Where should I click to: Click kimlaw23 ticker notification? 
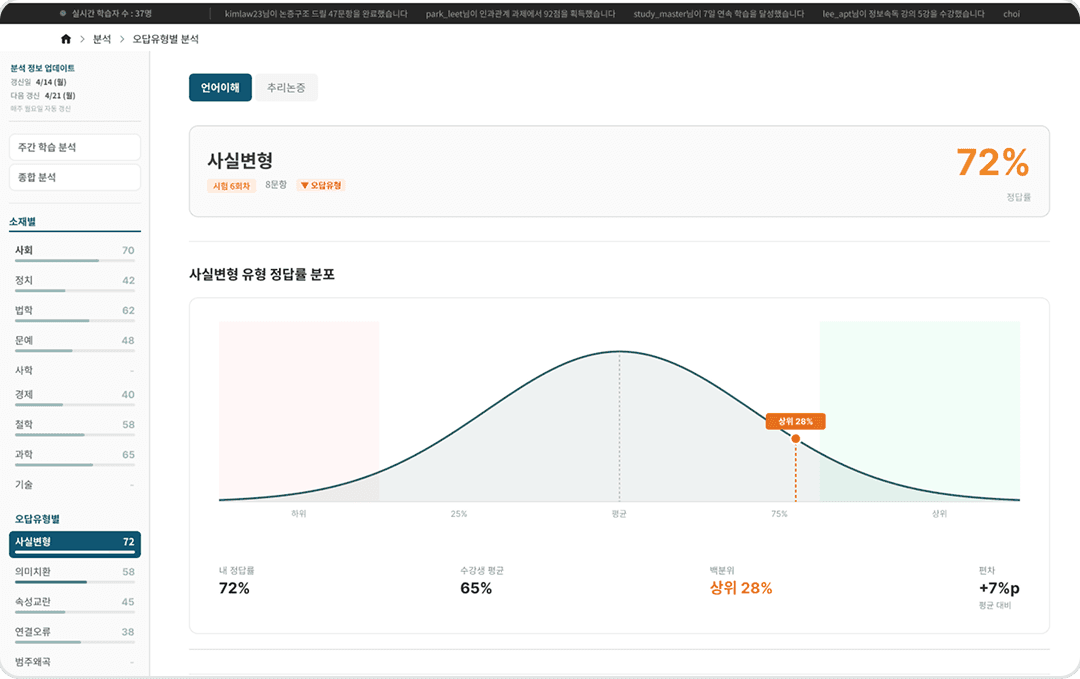[x=316, y=14]
